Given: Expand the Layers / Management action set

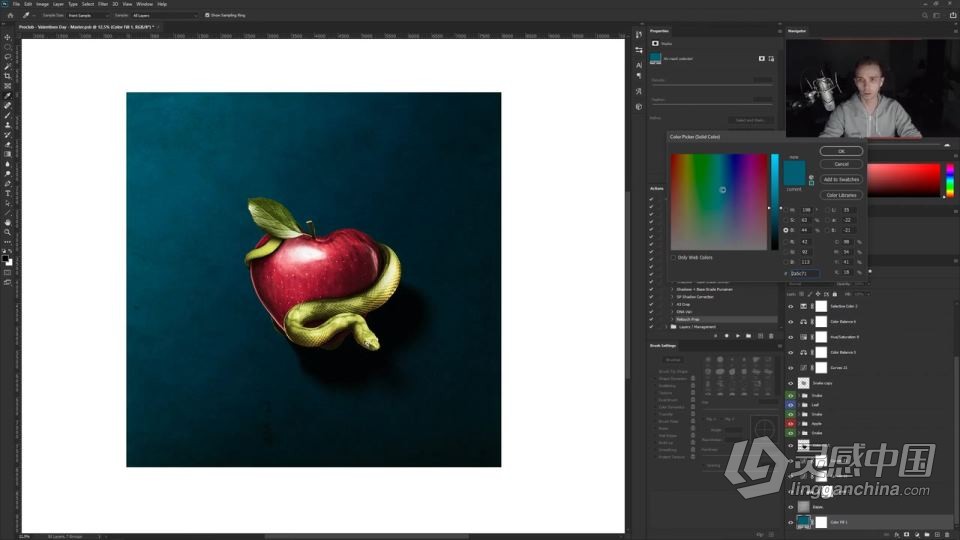Looking at the screenshot, I should [667, 327].
